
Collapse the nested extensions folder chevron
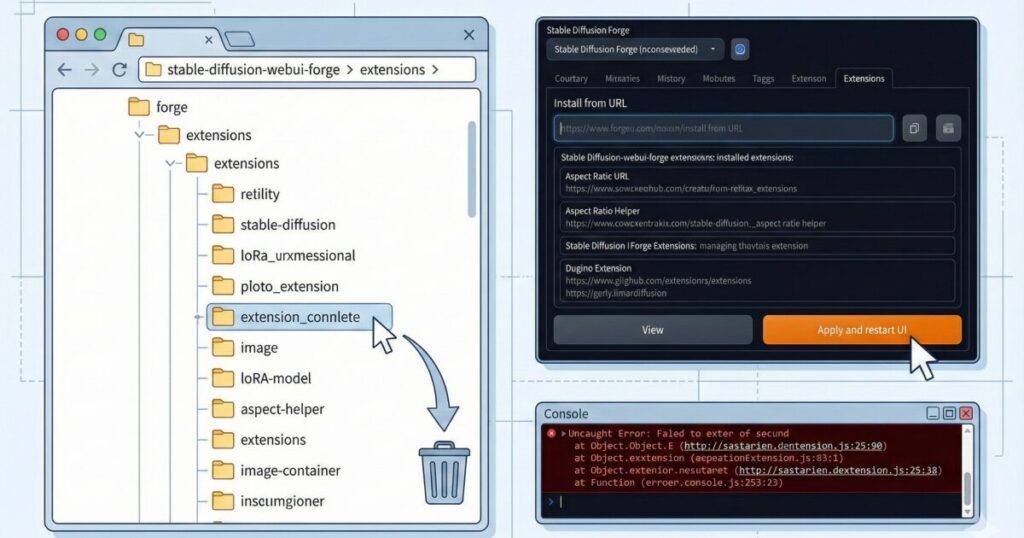(x=171, y=163)
